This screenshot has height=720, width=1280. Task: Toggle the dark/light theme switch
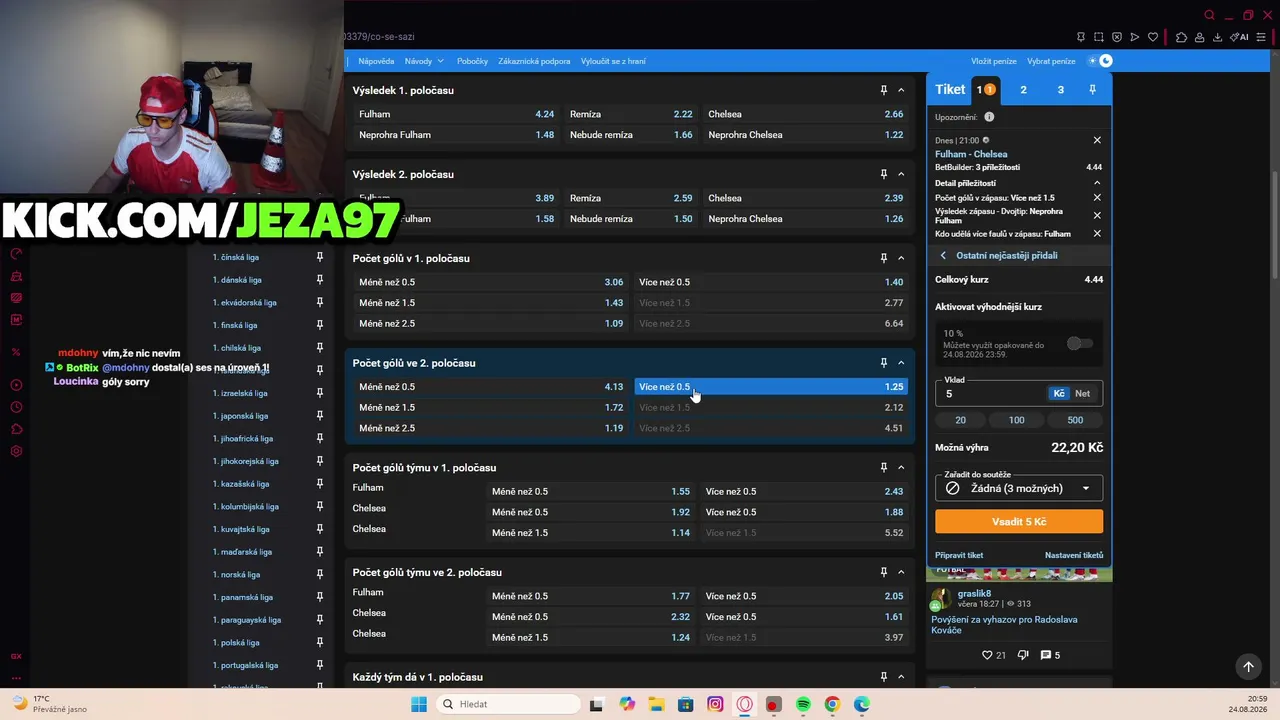(1100, 61)
